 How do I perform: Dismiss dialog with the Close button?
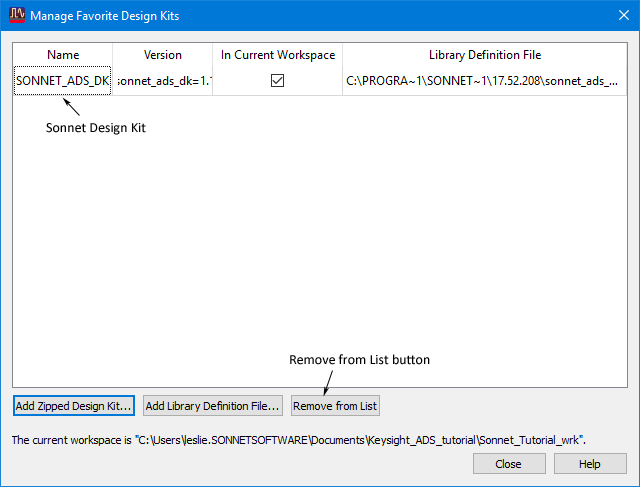509,464
